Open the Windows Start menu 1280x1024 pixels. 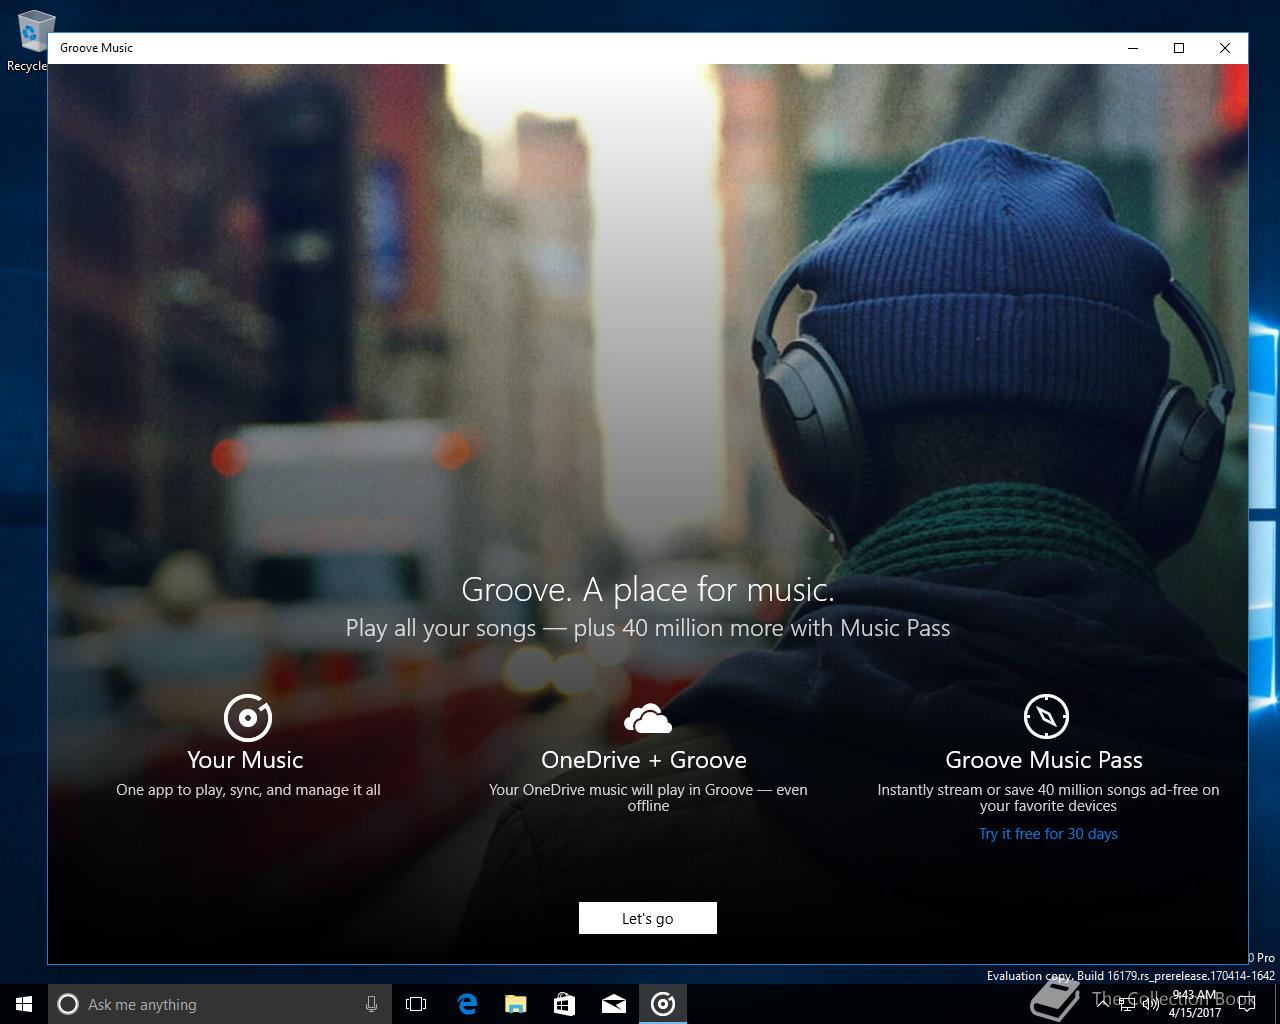click(24, 1004)
